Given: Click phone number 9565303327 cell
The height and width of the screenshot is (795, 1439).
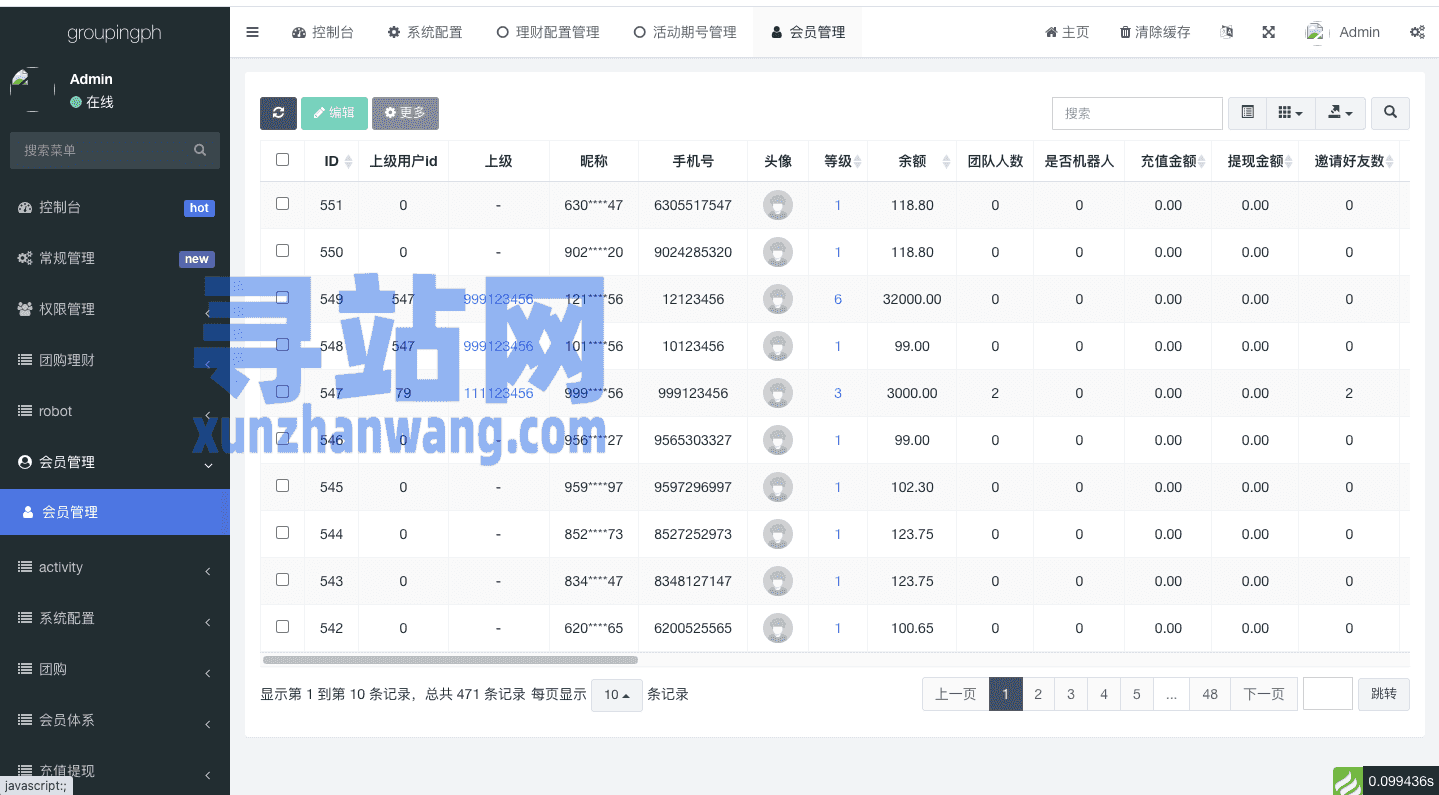Looking at the screenshot, I should pos(693,440).
